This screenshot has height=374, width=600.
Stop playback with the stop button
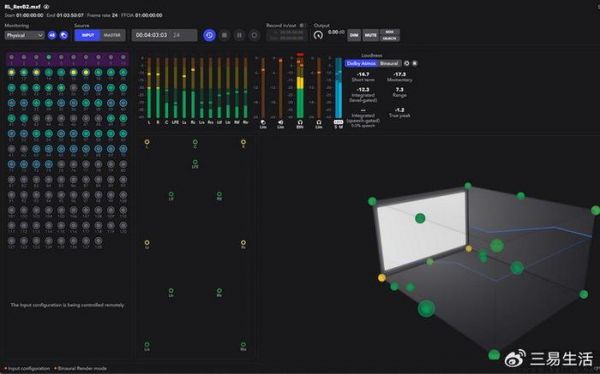(224, 35)
